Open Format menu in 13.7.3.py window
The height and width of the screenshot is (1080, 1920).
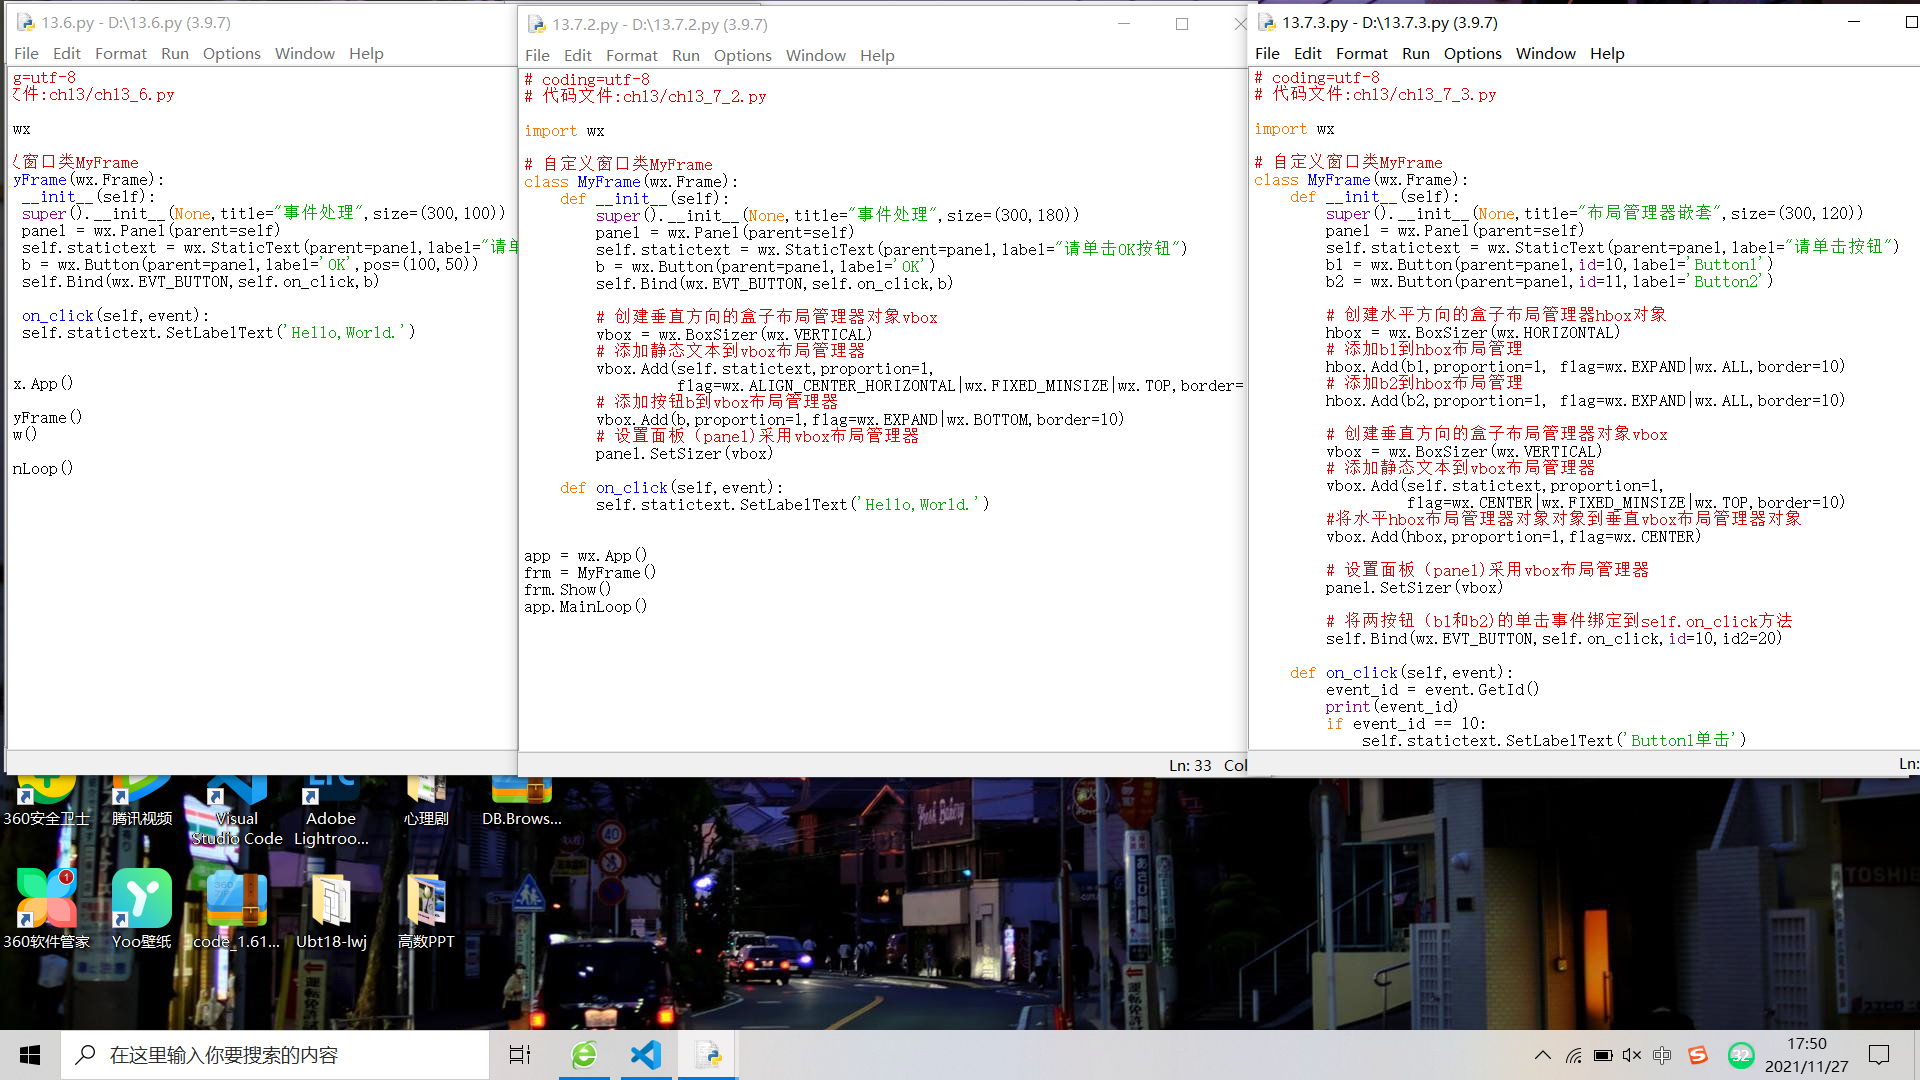(x=1361, y=53)
